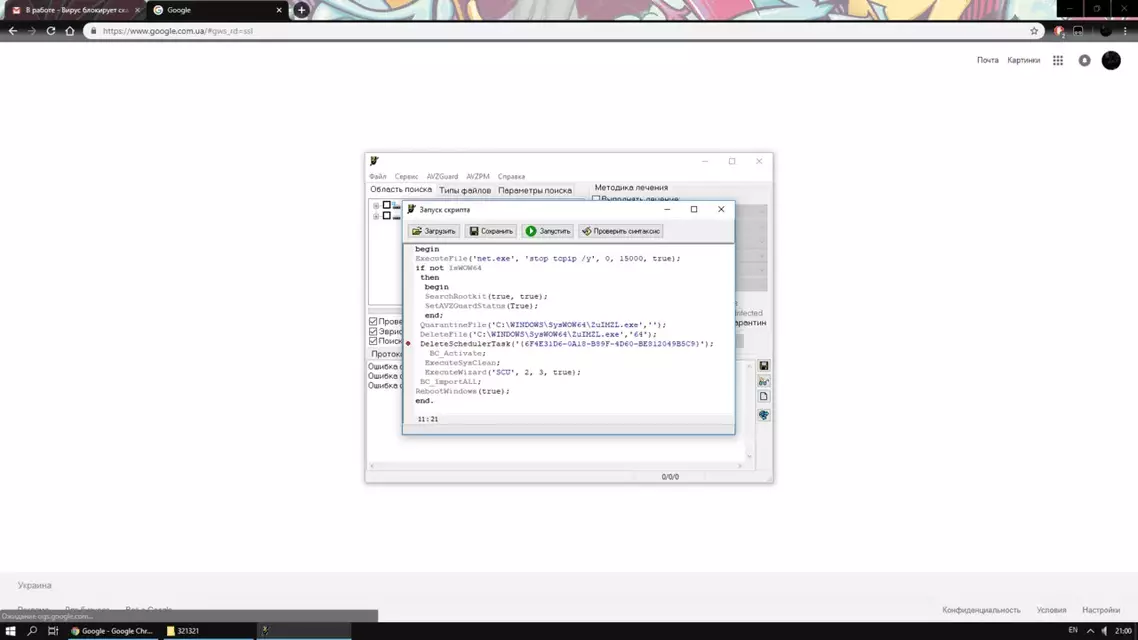Open the Файл menu in the AVZ window
This screenshot has height=640, width=1138.
coord(377,176)
